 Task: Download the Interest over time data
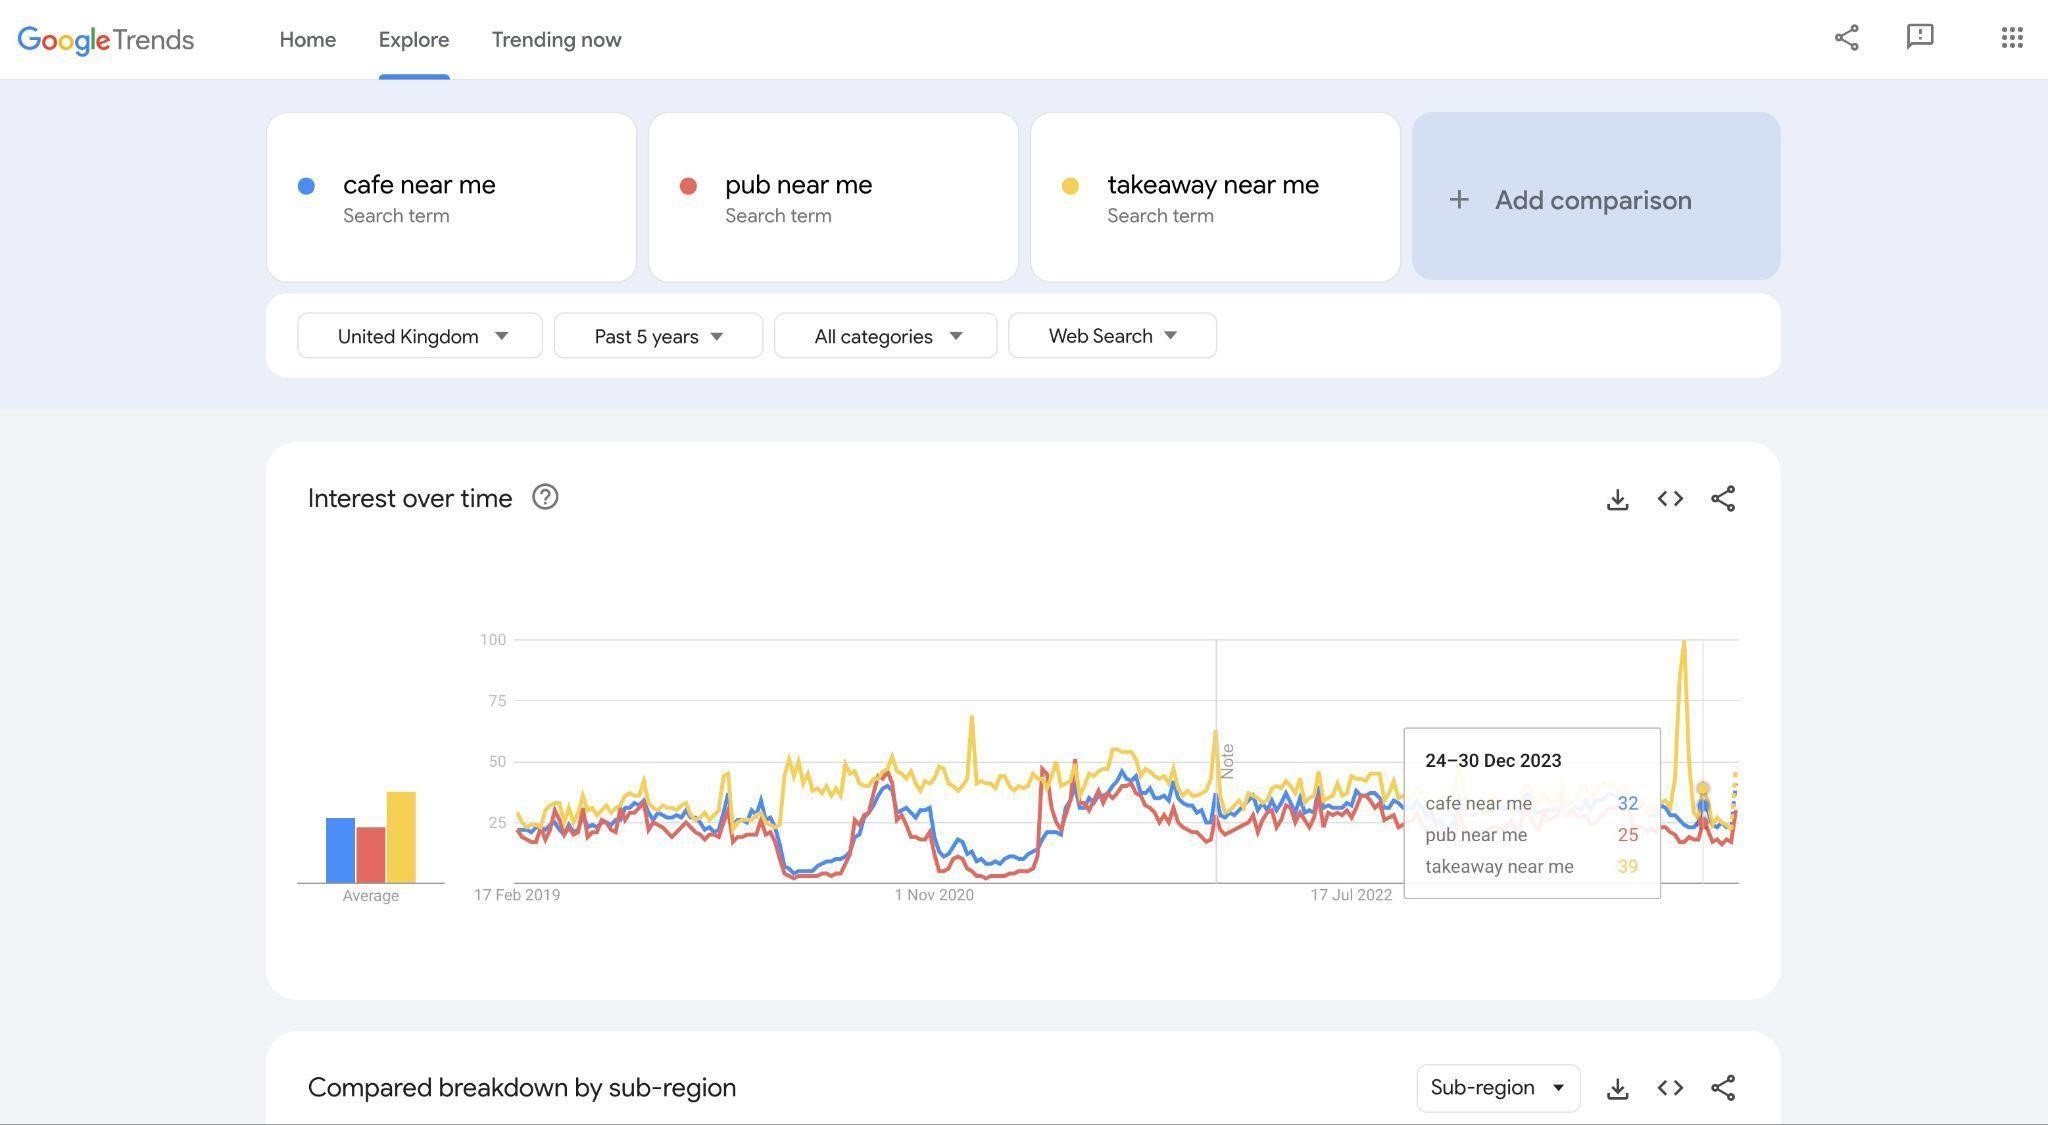point(1617,498)
